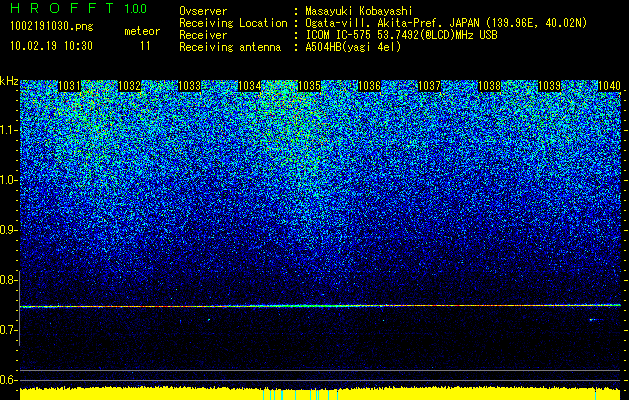This screenshot has width=629, height=400.
Task: Click the 1.1 frequency axis label
Action: [8, 130]
